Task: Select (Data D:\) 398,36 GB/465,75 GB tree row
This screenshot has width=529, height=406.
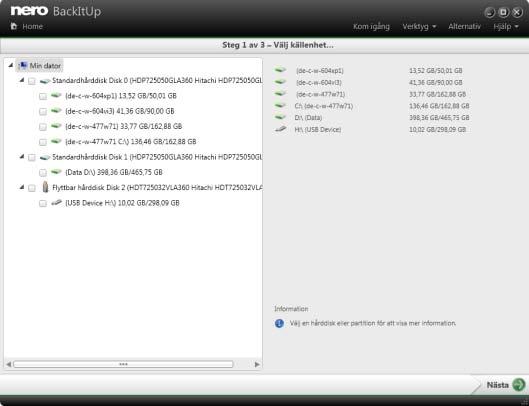Action: click(114, 172)
